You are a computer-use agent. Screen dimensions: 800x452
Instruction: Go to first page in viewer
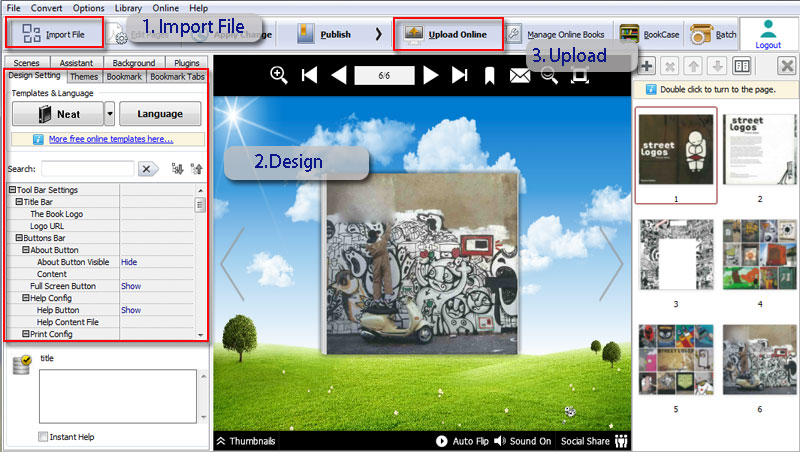pyautogui.click(x=309, y=76)
